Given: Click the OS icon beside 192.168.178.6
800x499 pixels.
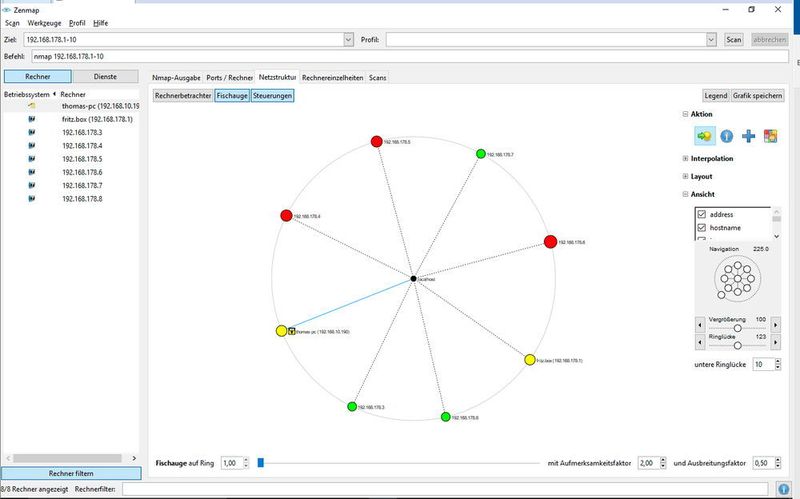Looking at the screenshot, I should coord(32,172).
